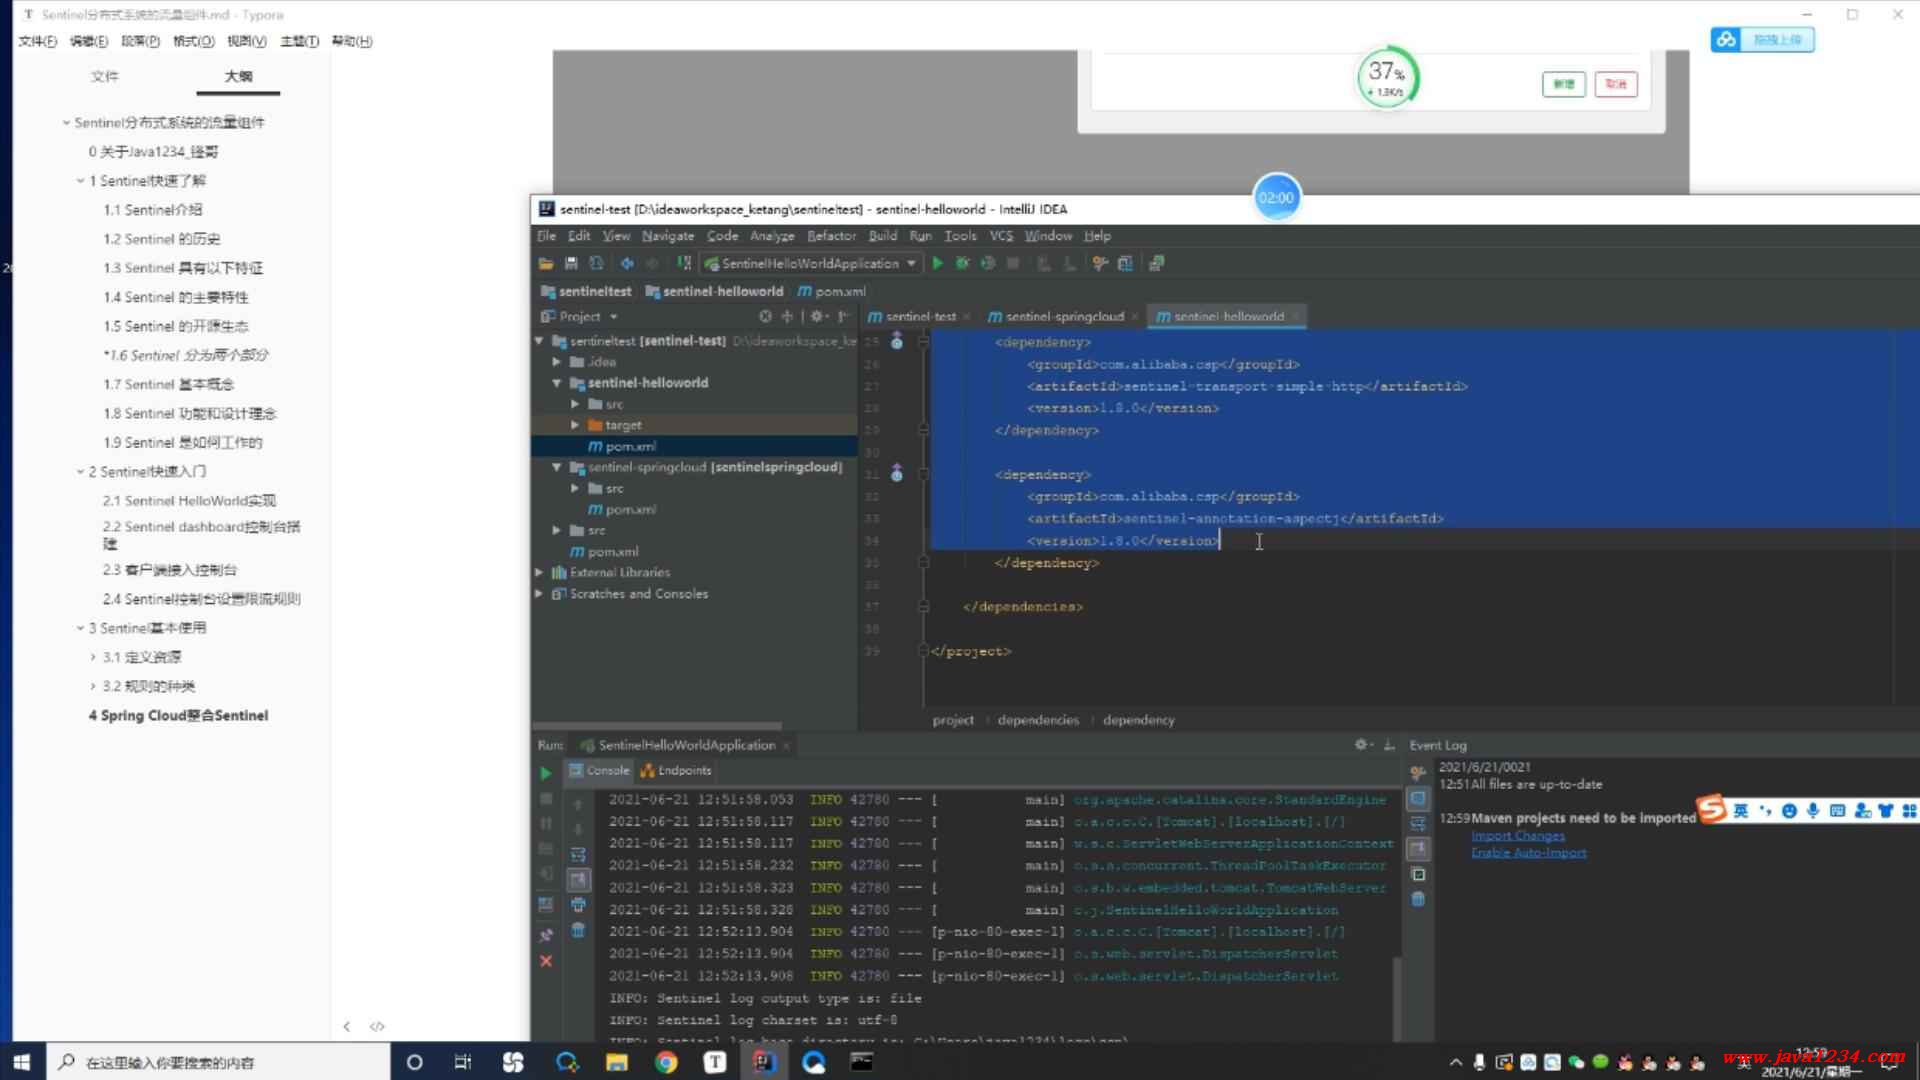Click the Synchronize icon in IntelliJ toolbar

click(x=596, y=264)
